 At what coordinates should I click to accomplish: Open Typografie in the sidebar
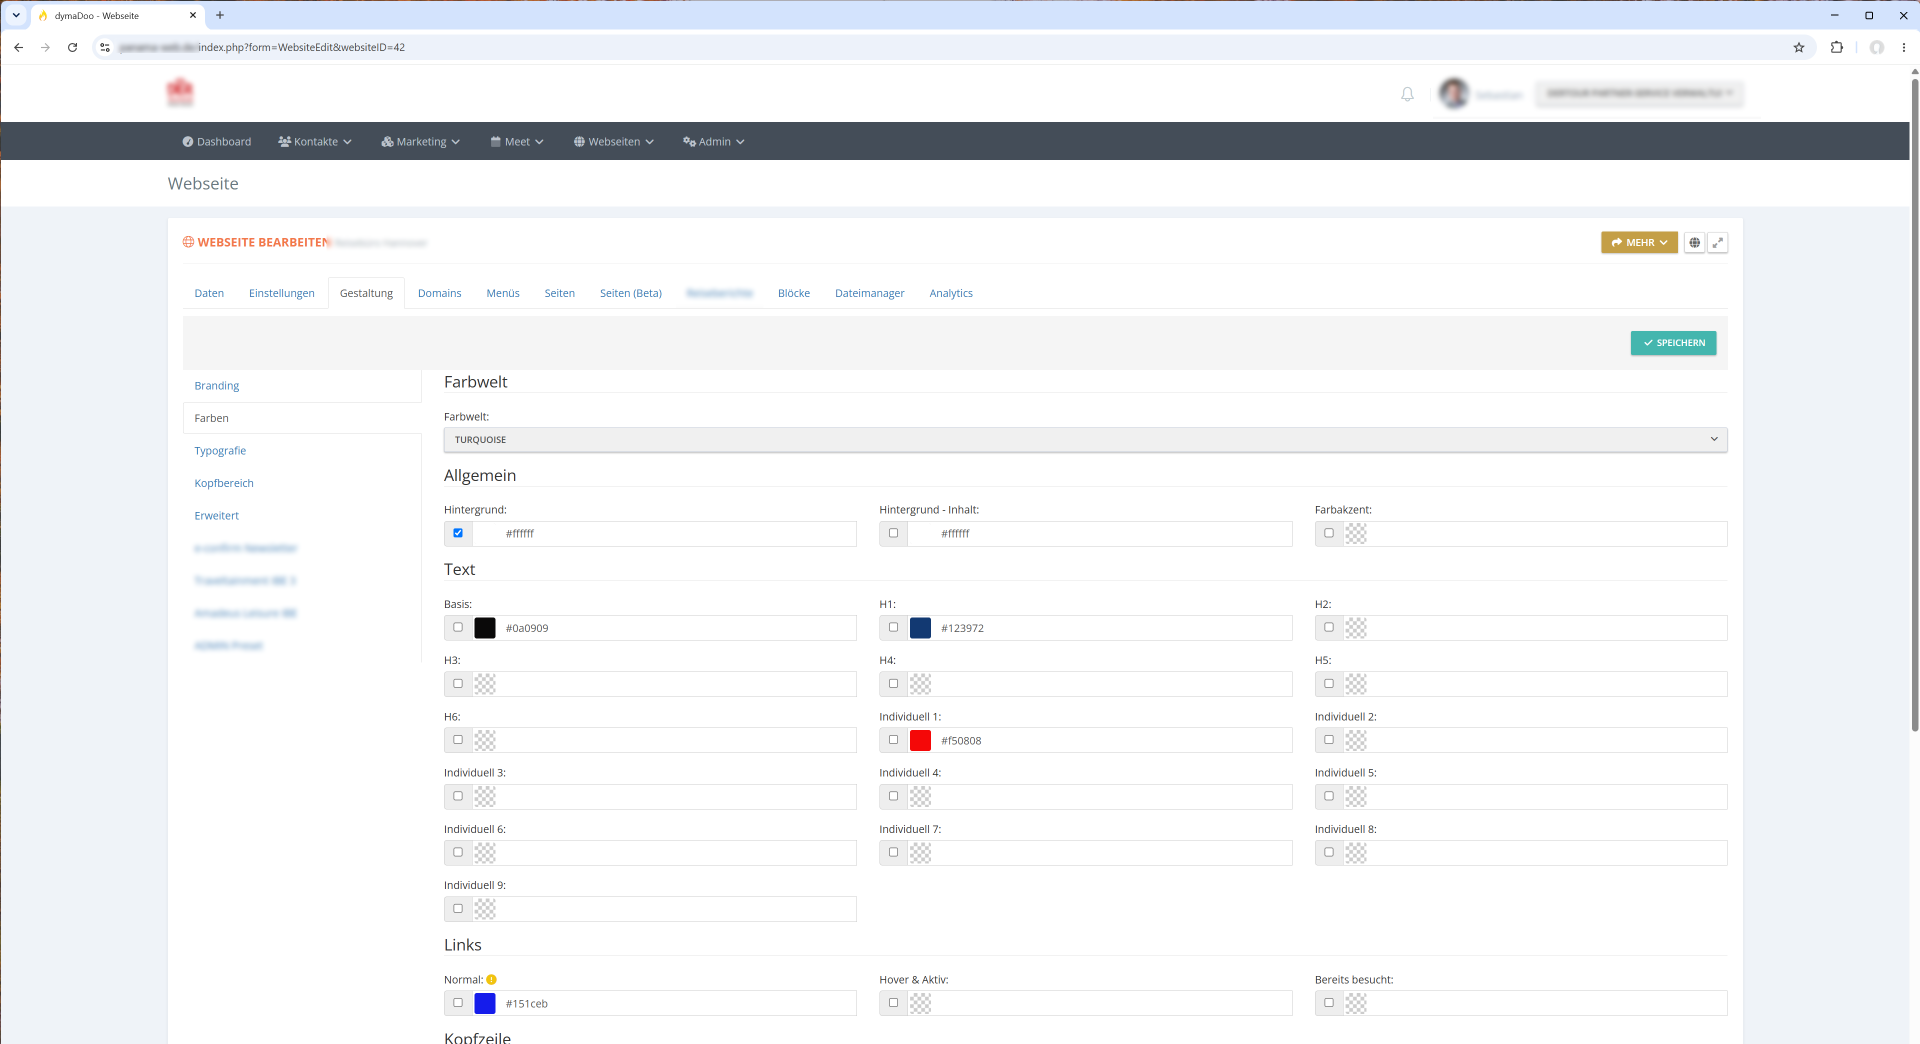point(220,451)
